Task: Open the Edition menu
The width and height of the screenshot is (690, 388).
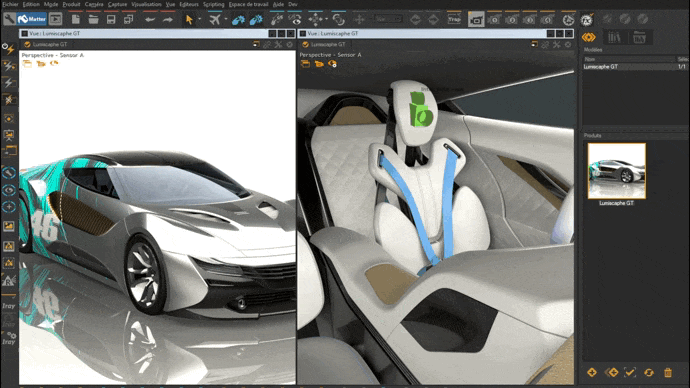Action: click(x=31, y=4)
